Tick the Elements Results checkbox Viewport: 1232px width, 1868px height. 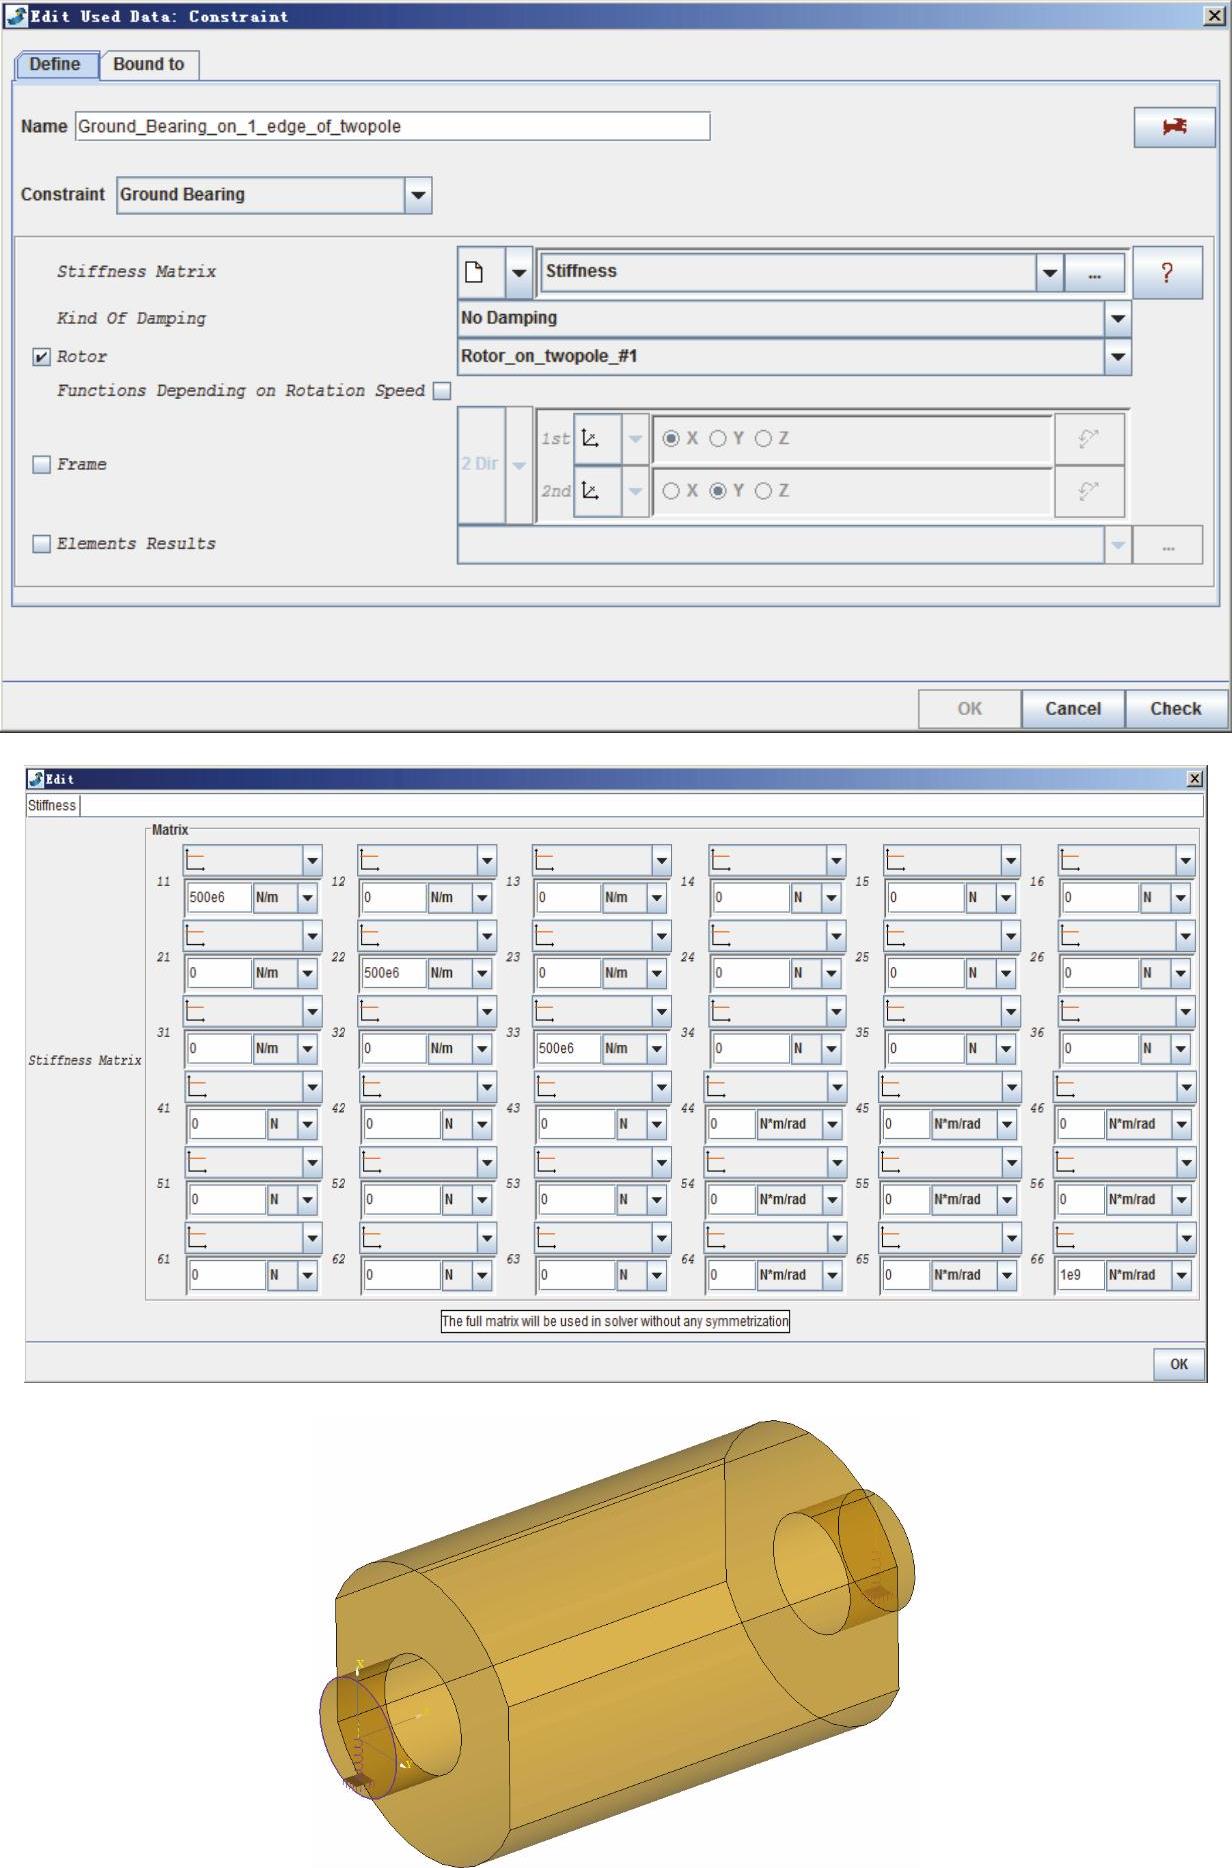[42, 544]
